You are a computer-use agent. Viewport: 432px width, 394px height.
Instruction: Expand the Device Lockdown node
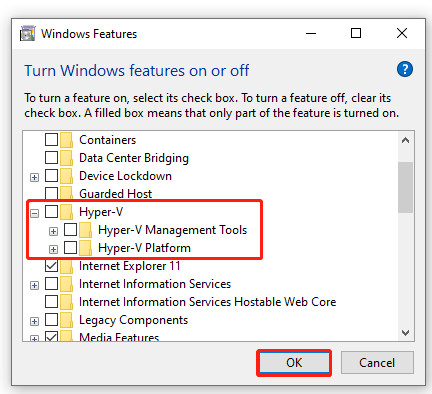[x=34, y=177]
